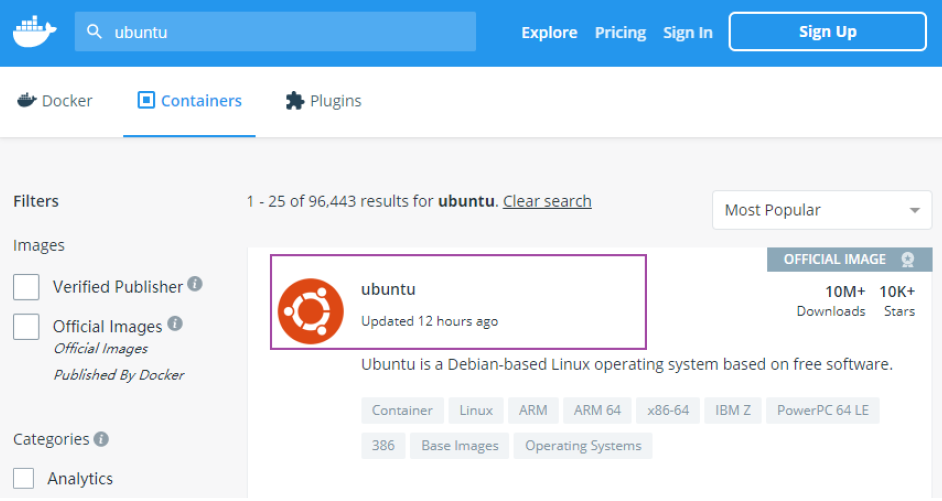Click the official image ribbon icon
The height and width of the screenshot is (501, 942).
[x=908, y=260]
